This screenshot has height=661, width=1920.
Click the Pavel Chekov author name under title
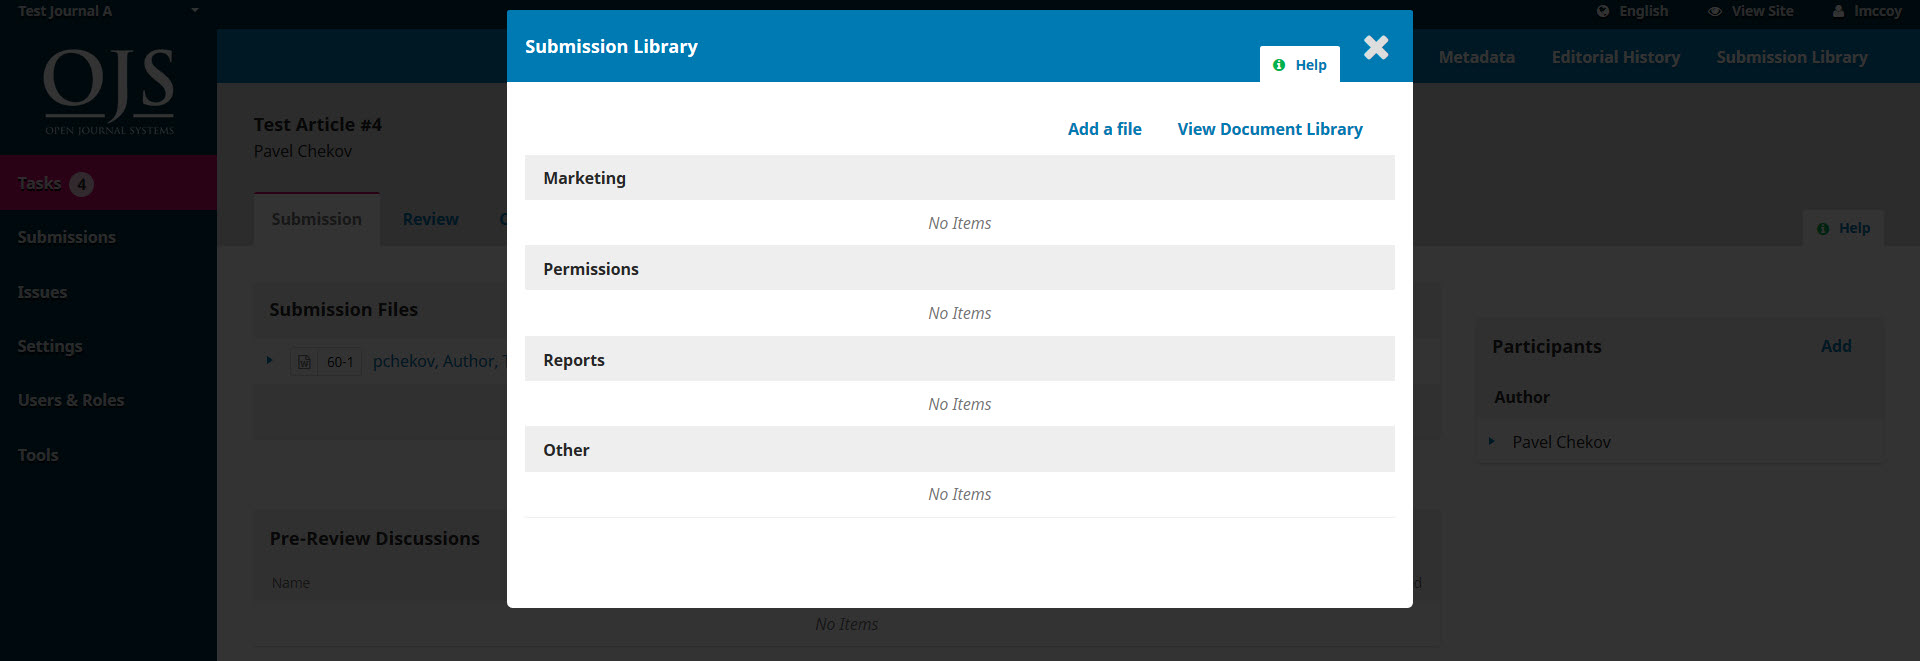click(x=303, y=151)
